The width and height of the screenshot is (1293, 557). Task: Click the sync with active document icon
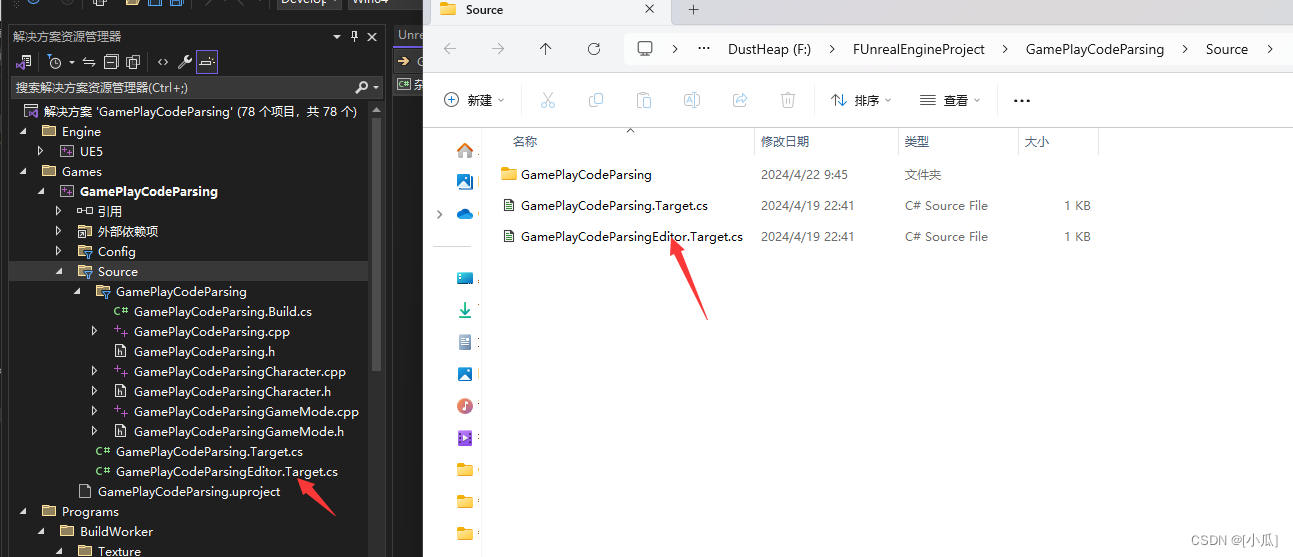coord(88,62)
